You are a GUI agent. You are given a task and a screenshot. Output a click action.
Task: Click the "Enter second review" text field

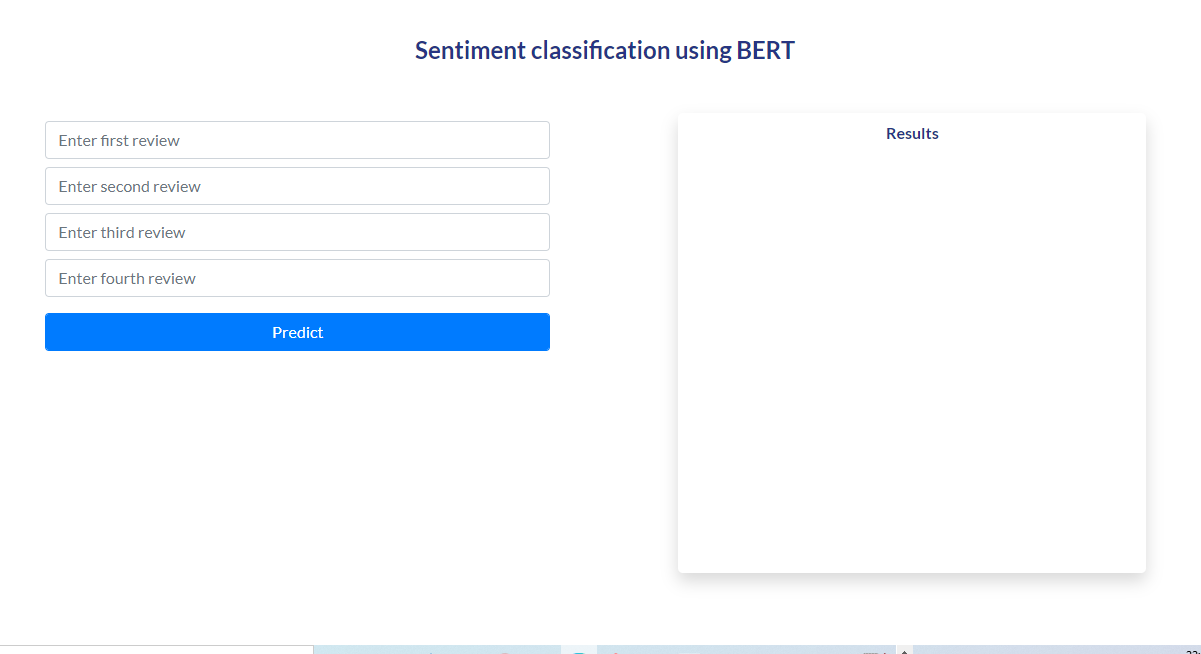[x=297, y=186]
